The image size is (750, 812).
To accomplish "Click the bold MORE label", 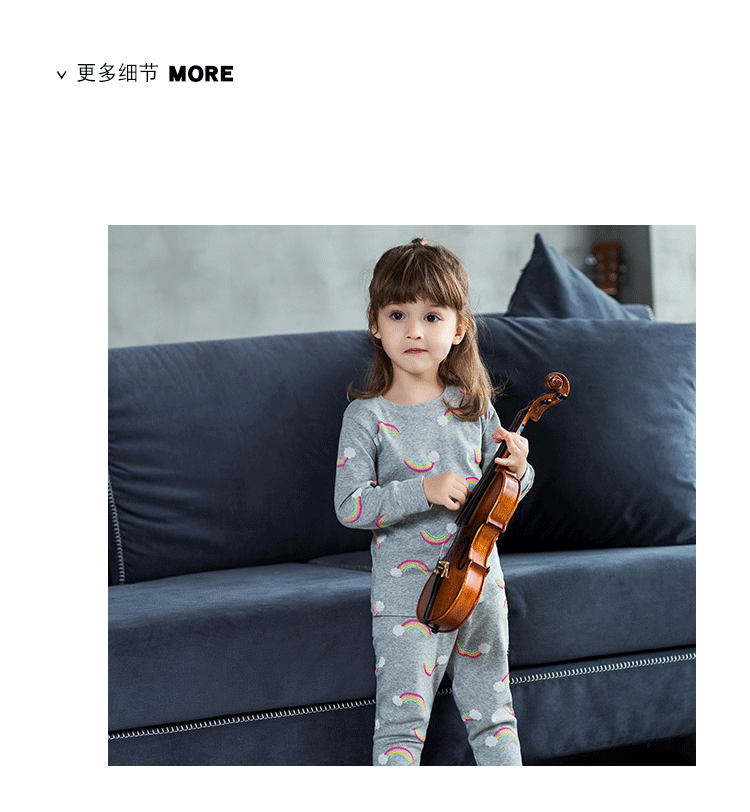I will pos(201,74).
